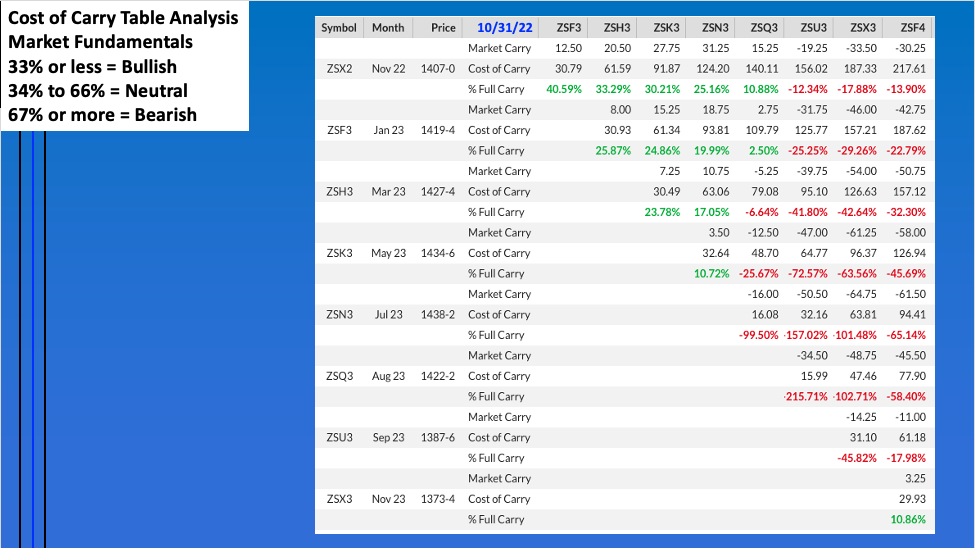Click the -41.80% full carry value
The height and width of the screenshot is (548, 975).
[808, 212]
